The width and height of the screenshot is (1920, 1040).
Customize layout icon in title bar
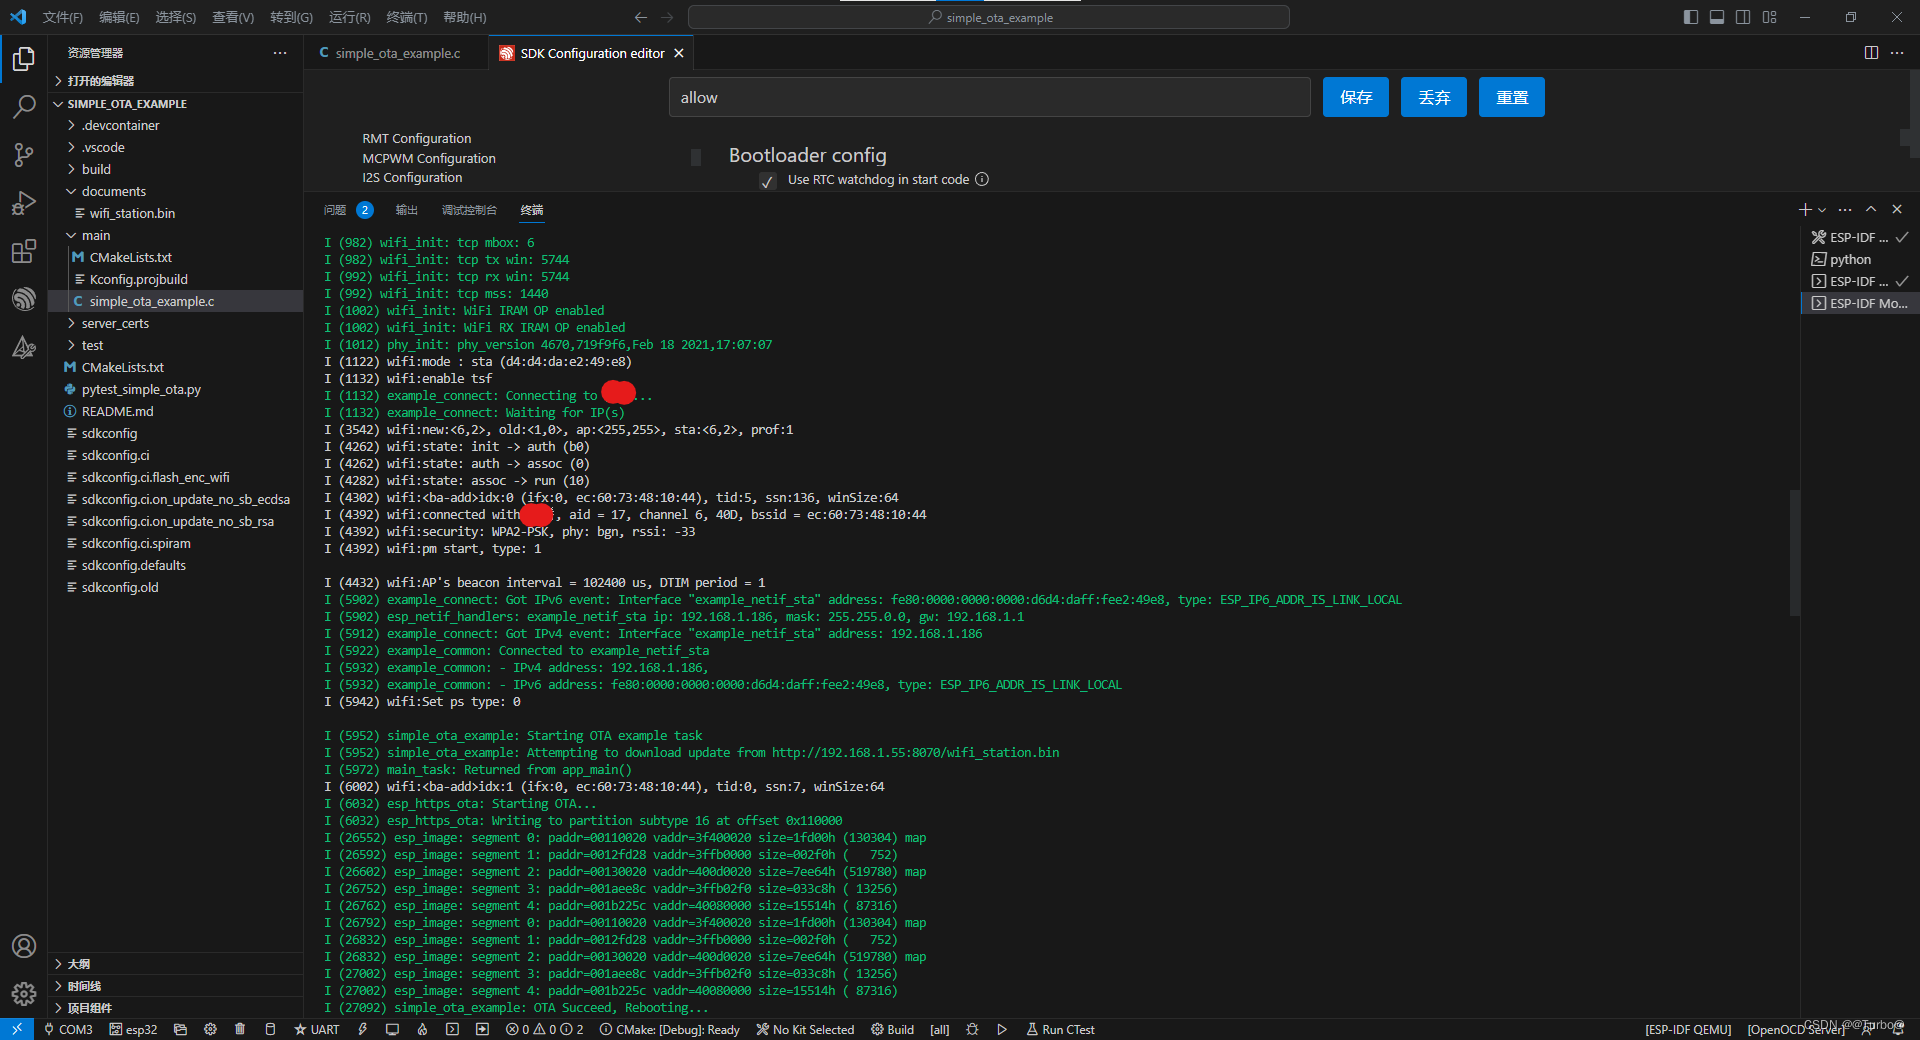click(1770, 17)
